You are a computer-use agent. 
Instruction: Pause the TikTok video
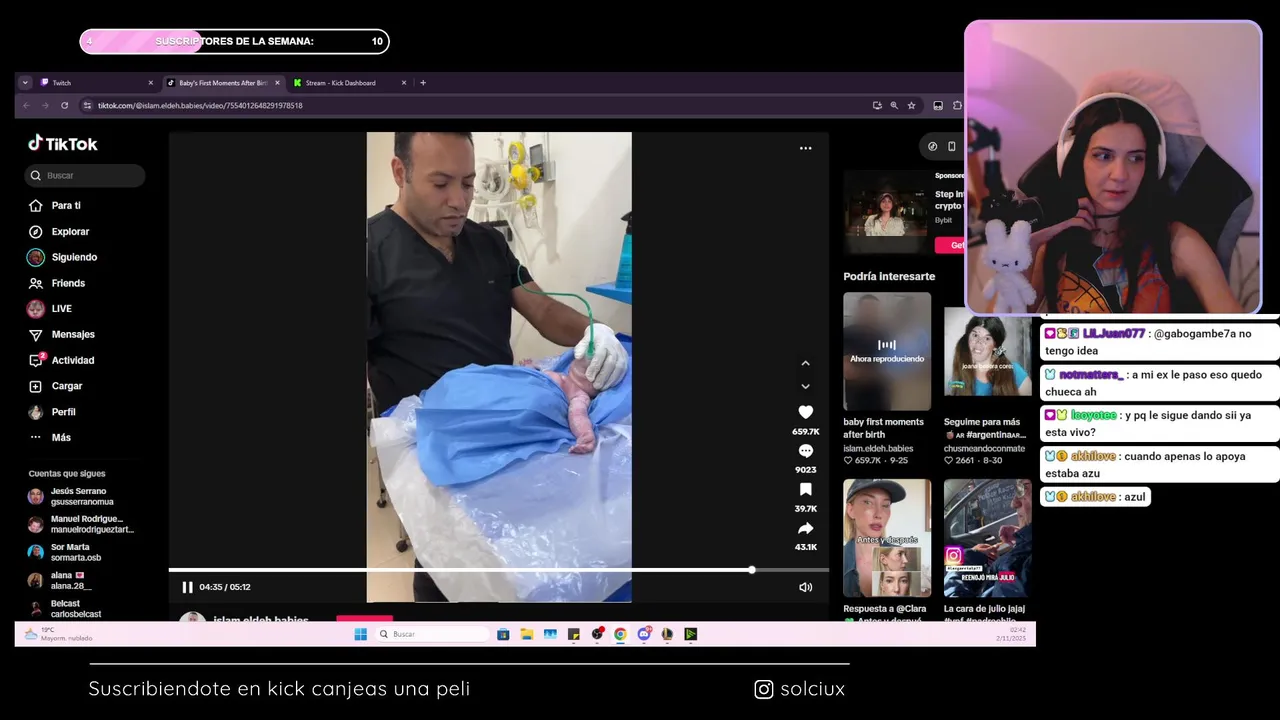pyautogui.click(x=187, y=587)
